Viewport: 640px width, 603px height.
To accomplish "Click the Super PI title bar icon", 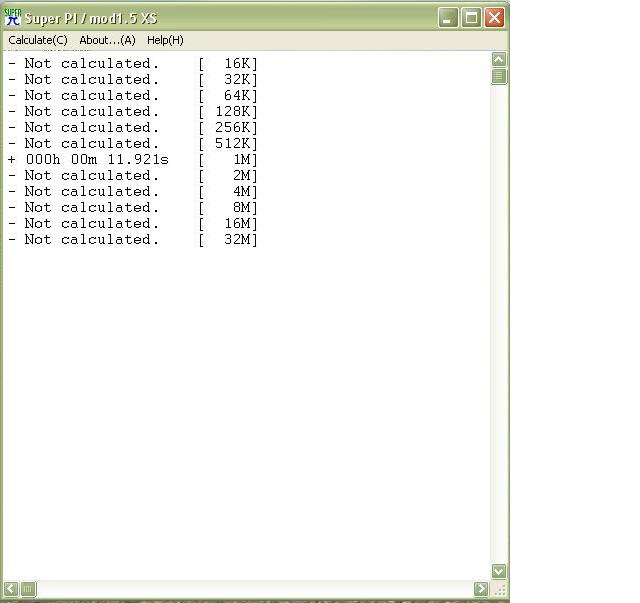I will coord(13,17).
